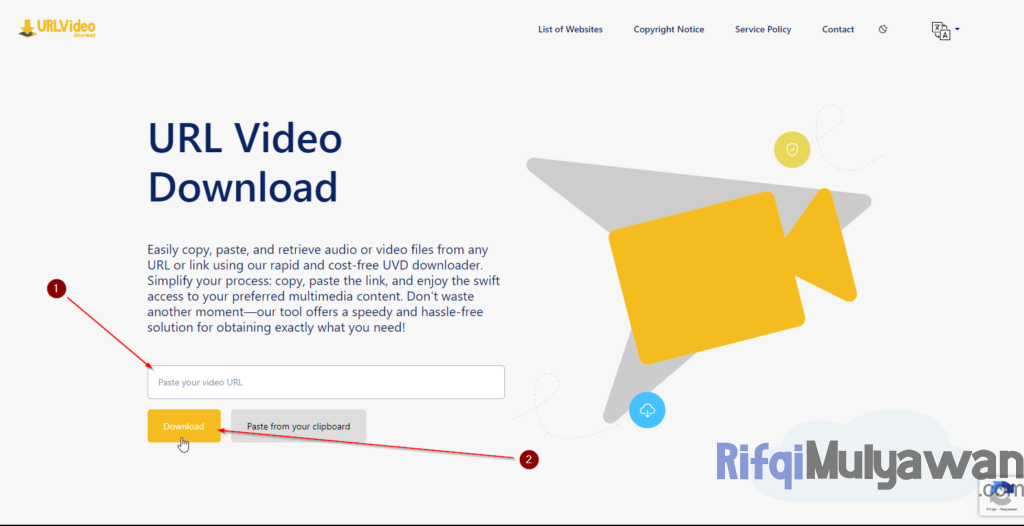Open List of Websites page

click(570, 29)
